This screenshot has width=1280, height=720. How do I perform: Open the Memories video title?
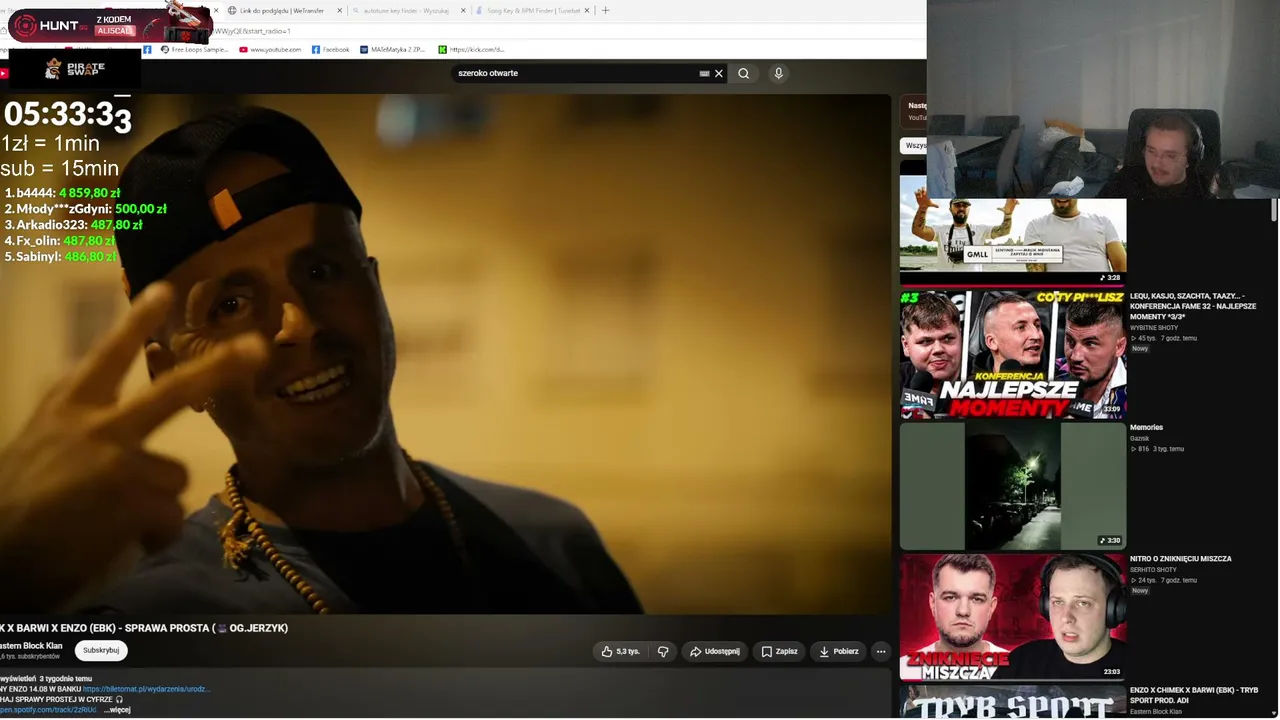coord(1146,427)
